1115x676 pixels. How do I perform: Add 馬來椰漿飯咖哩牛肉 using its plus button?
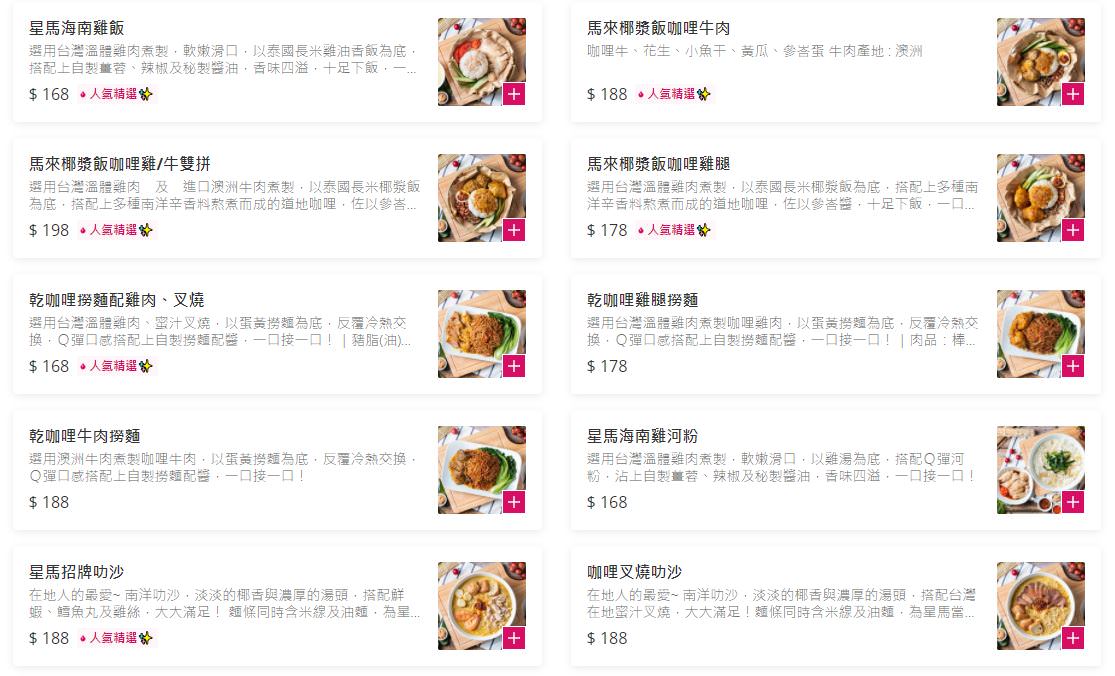1072,94
